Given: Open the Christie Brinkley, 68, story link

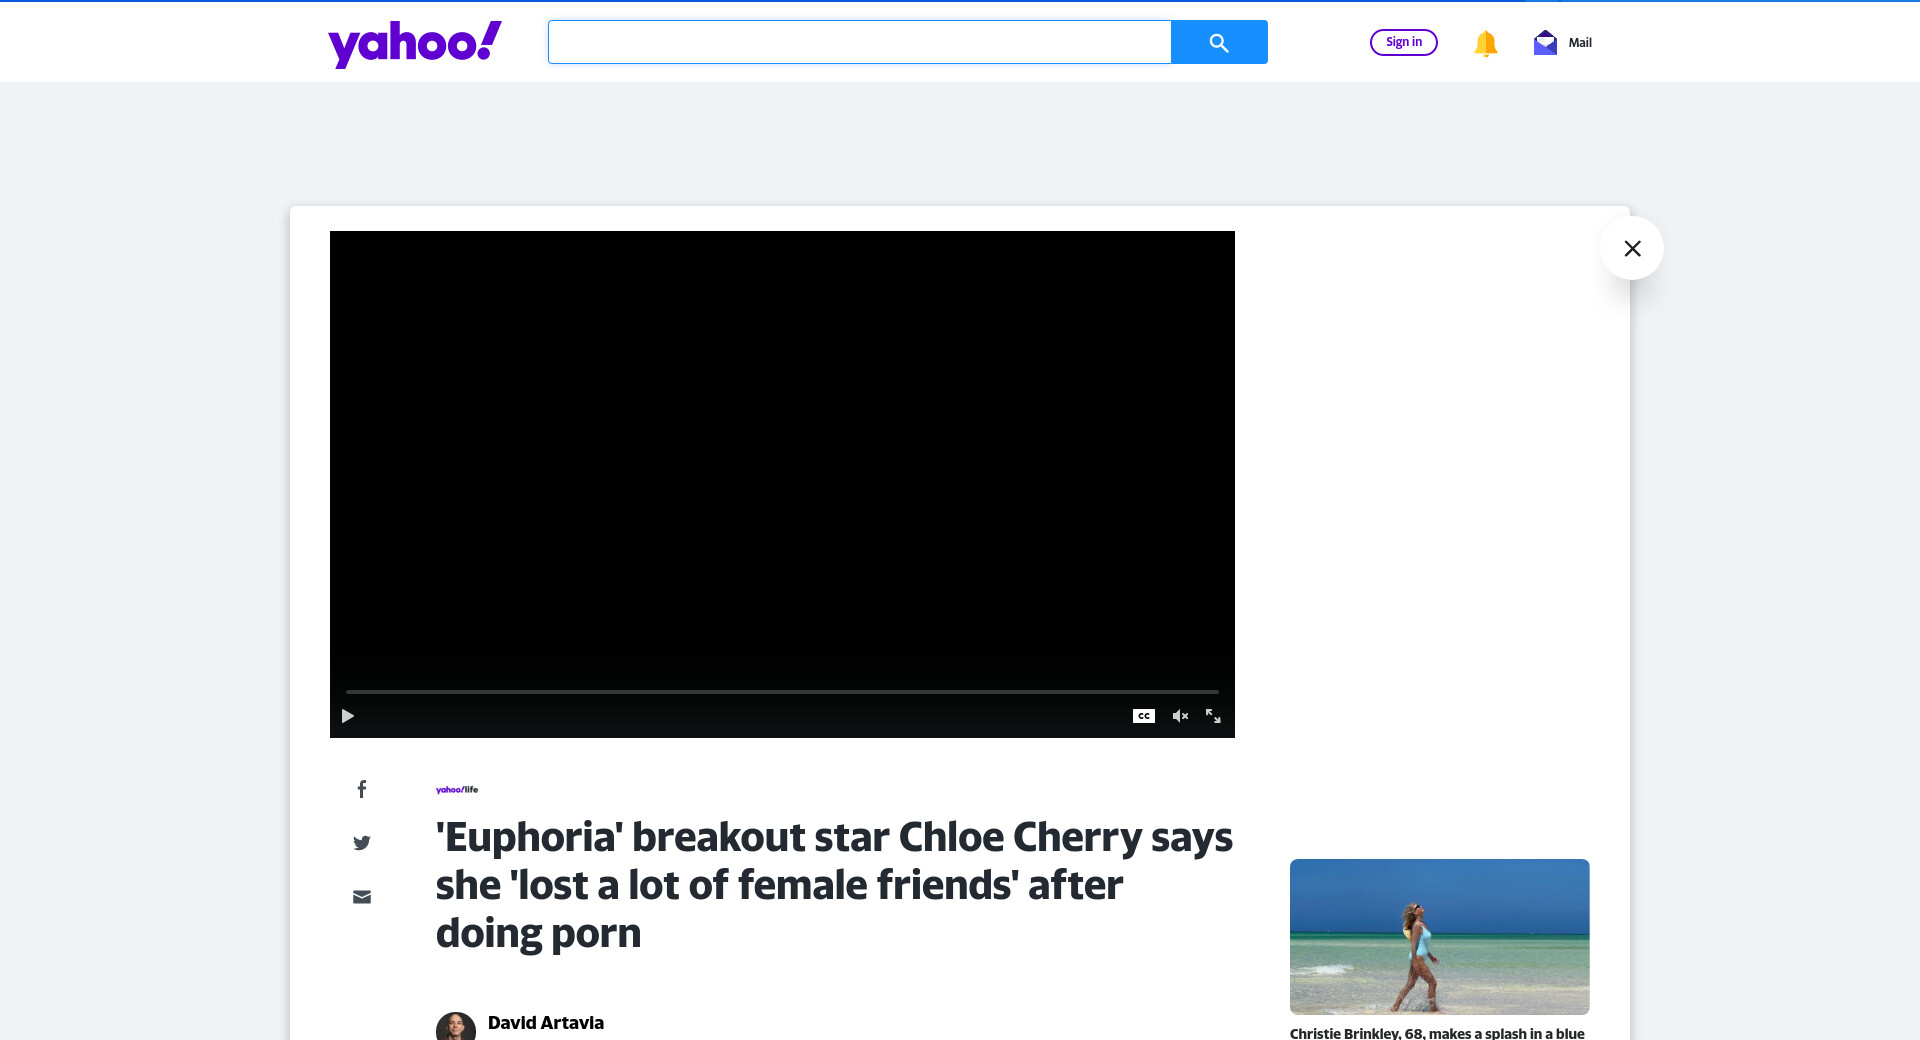Looking at the screenshot, I should pyautogui.click(x=1437, y=1033).
